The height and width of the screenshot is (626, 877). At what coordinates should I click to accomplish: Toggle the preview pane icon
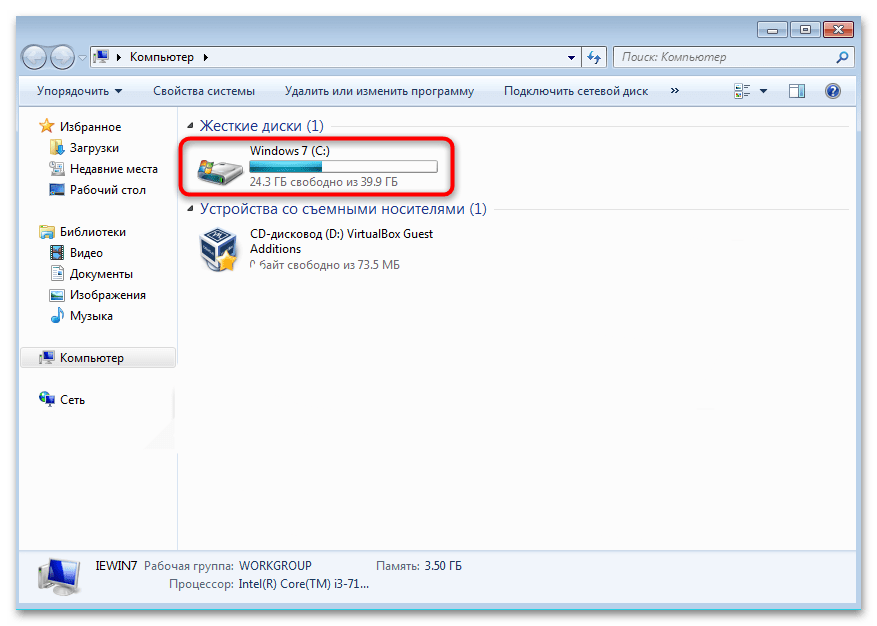[797, 91]
